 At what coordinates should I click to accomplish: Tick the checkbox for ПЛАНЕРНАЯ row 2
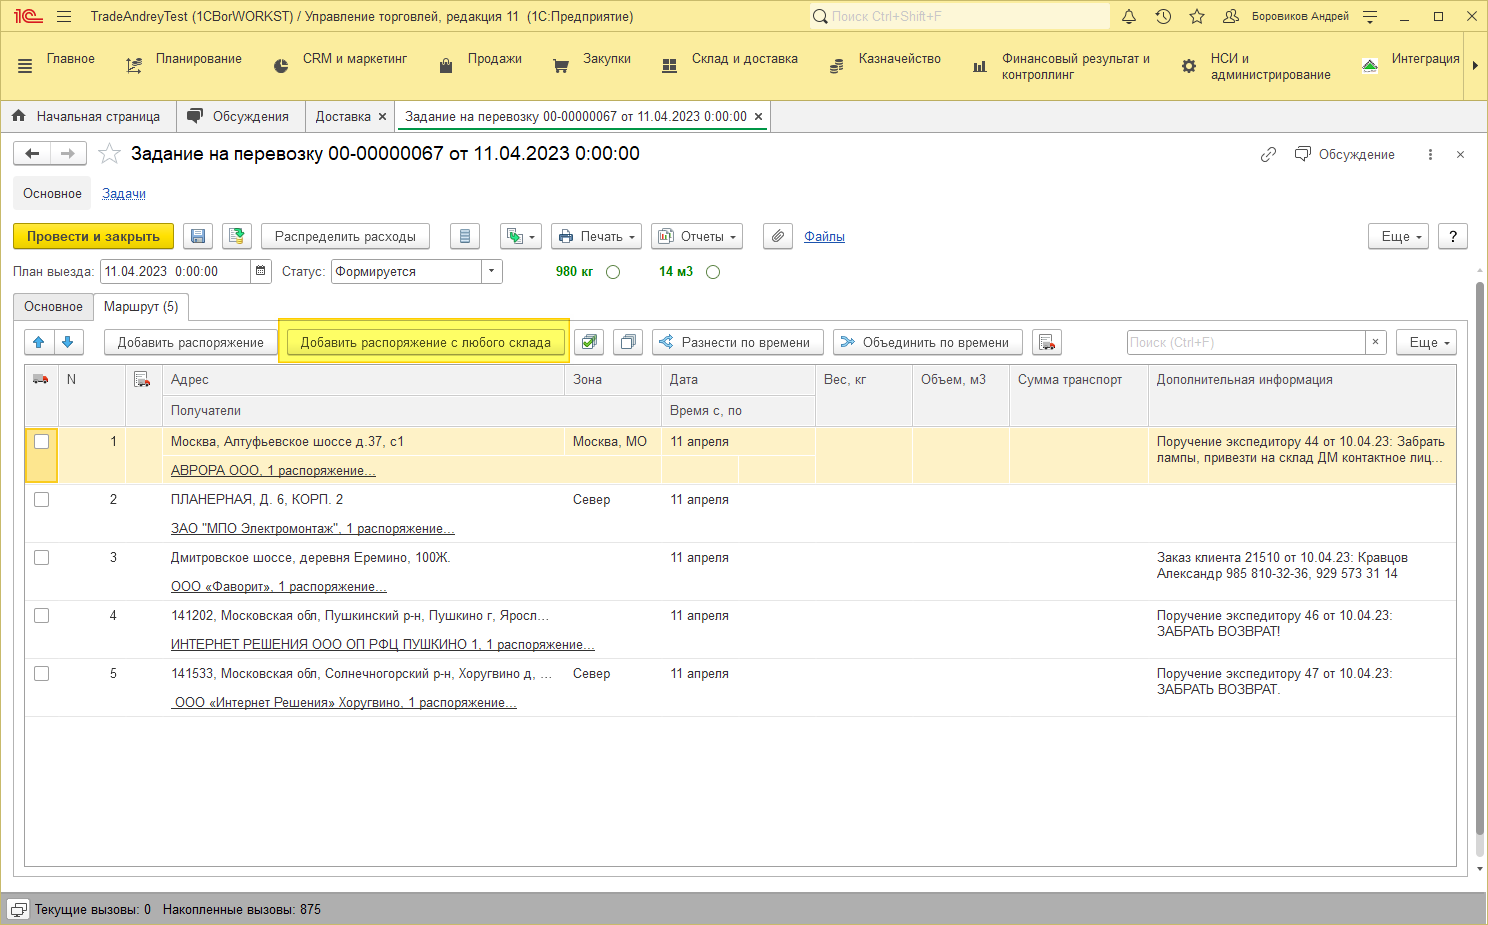click(x=41, y=499)
